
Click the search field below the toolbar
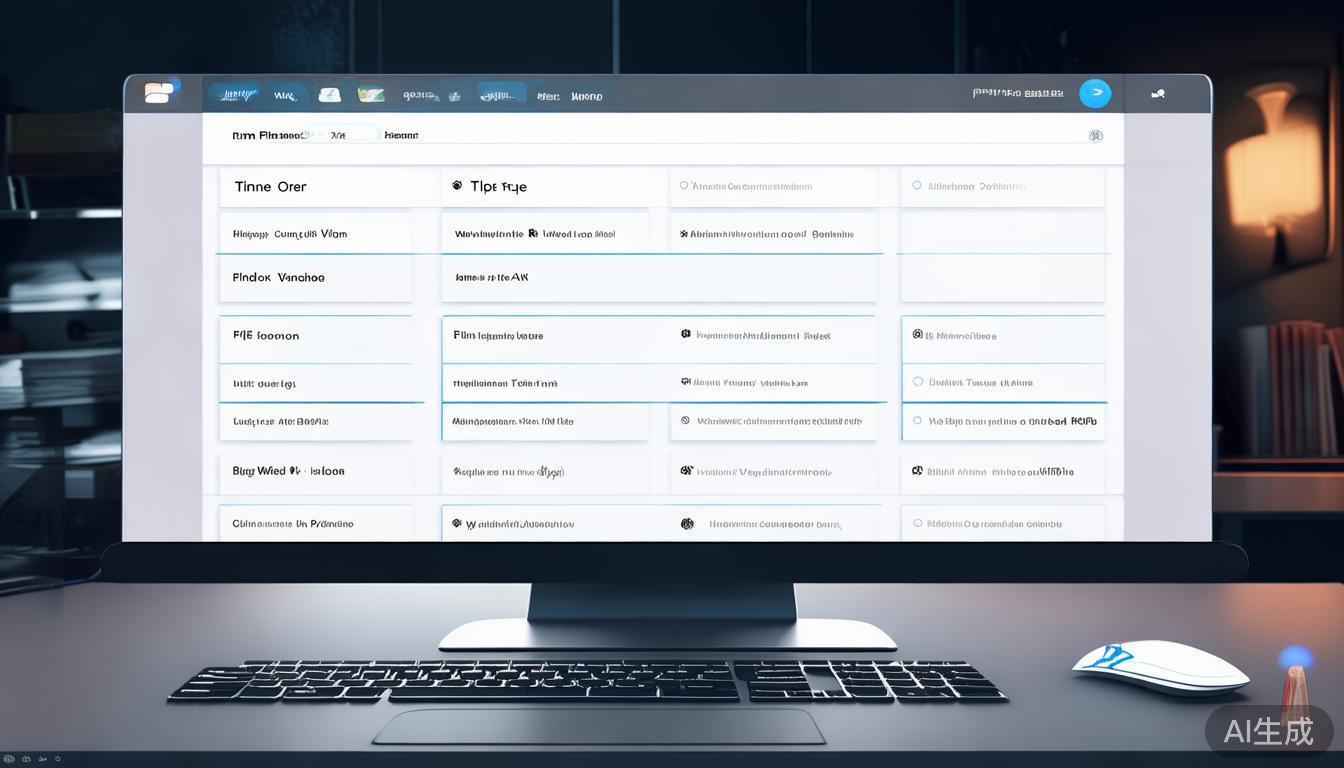340,135
